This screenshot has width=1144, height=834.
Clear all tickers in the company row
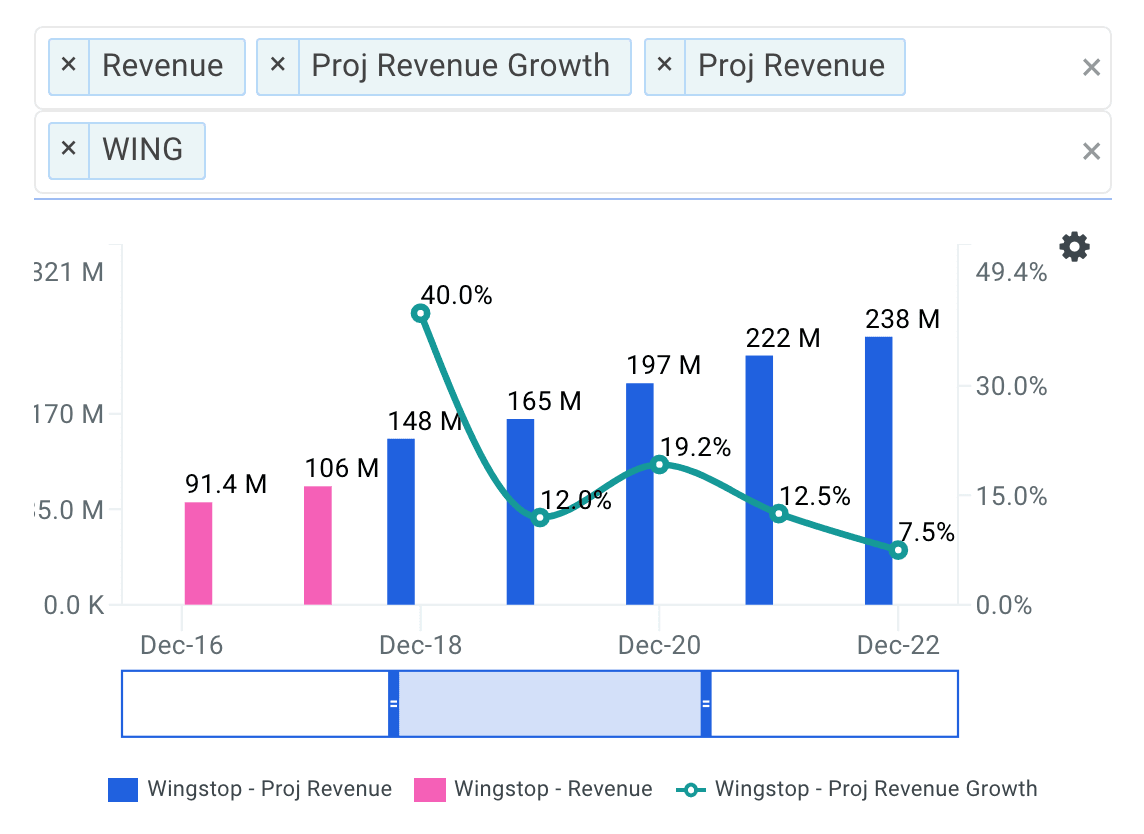click(x=1091, y=151)
